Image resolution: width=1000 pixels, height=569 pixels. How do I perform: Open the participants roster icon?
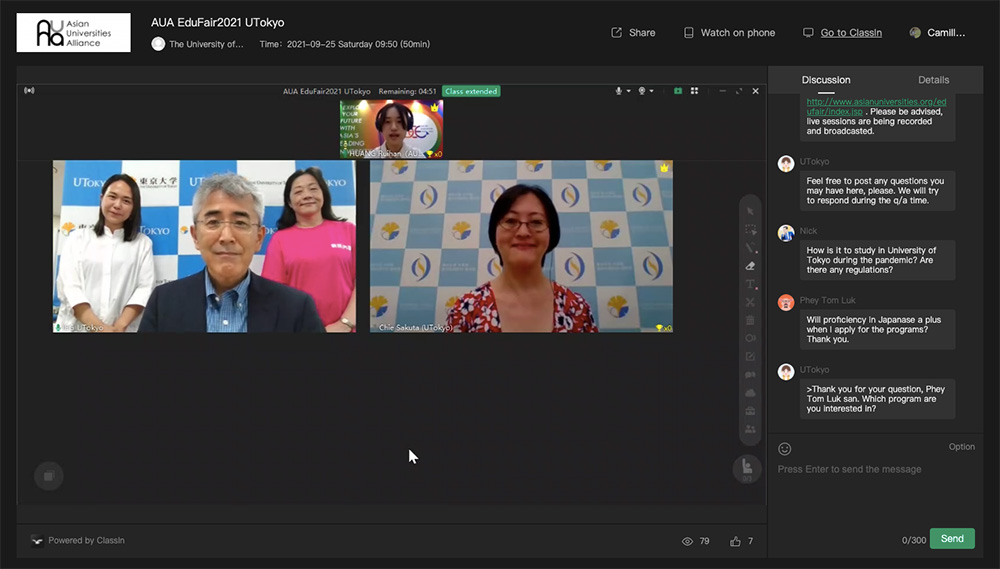click(x=750, y=429)
